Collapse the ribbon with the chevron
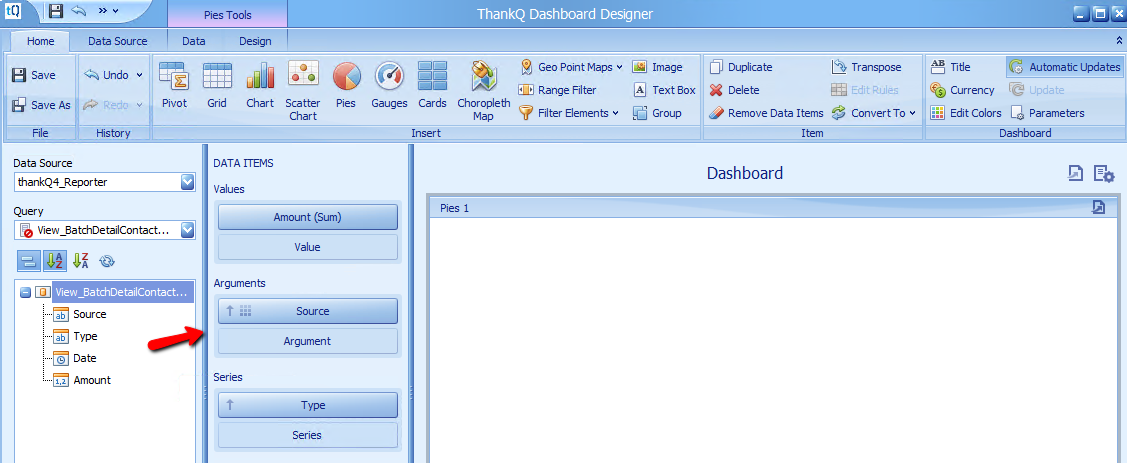The width and height of the screenshot is (1127, 463). [1118, 41]
